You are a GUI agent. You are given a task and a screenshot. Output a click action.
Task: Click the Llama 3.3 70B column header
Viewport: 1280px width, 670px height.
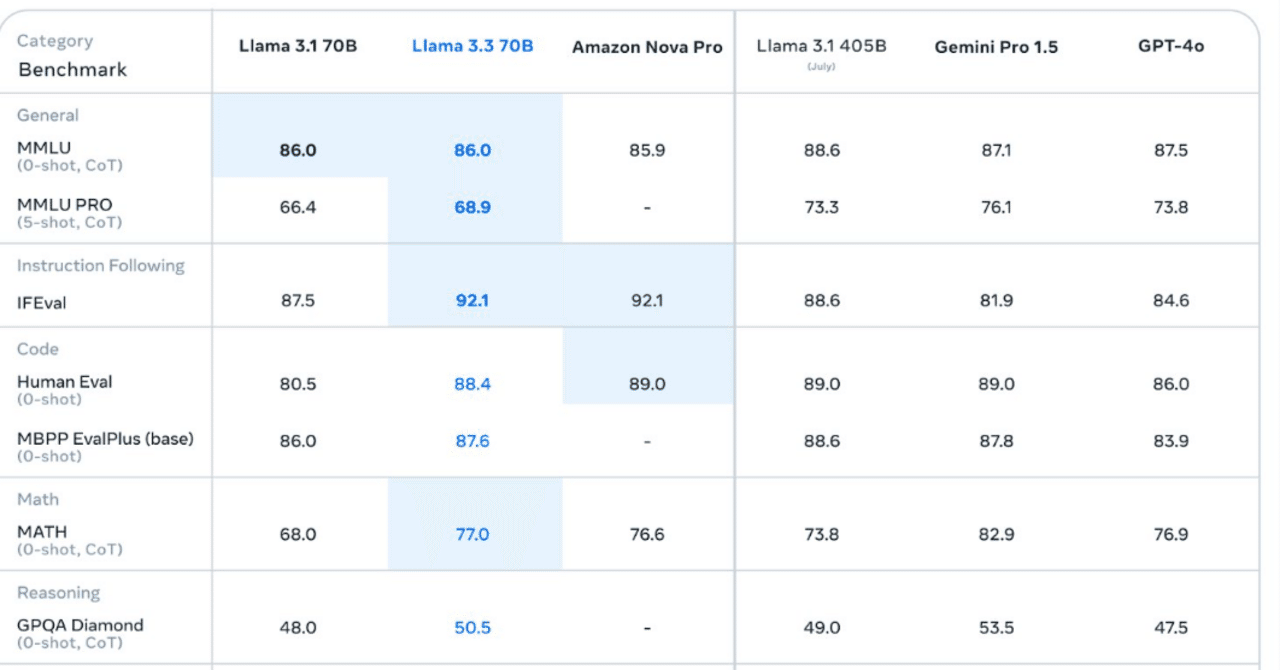[x=472, y=47]
